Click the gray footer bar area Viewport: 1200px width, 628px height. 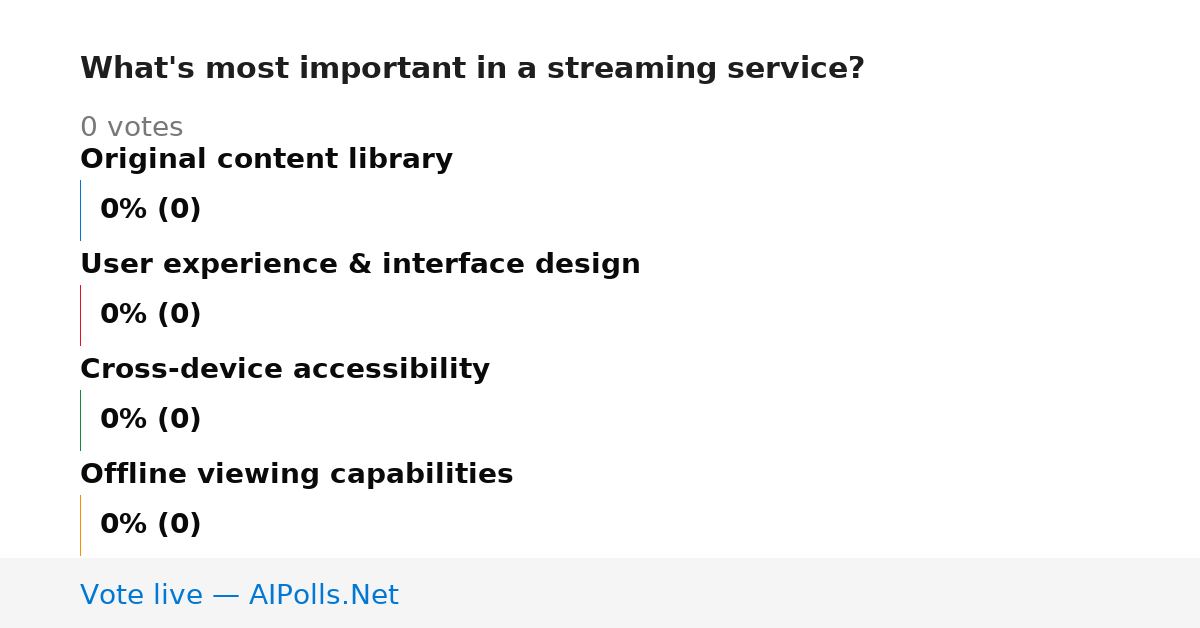click(600, 593)
